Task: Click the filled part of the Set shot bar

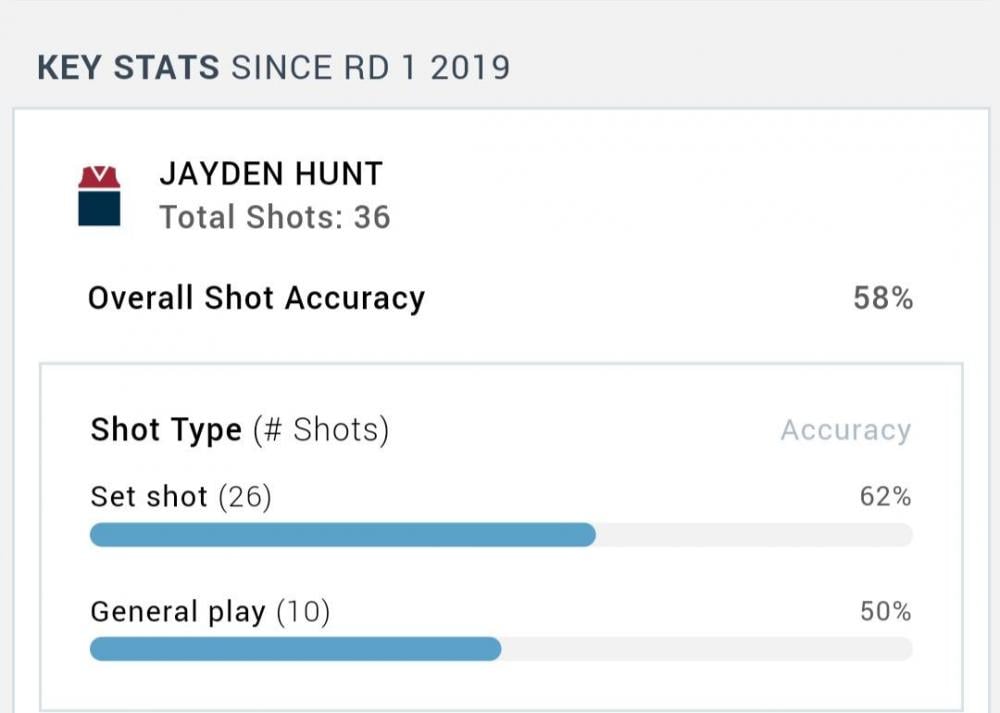Action: tap(342, 535)
